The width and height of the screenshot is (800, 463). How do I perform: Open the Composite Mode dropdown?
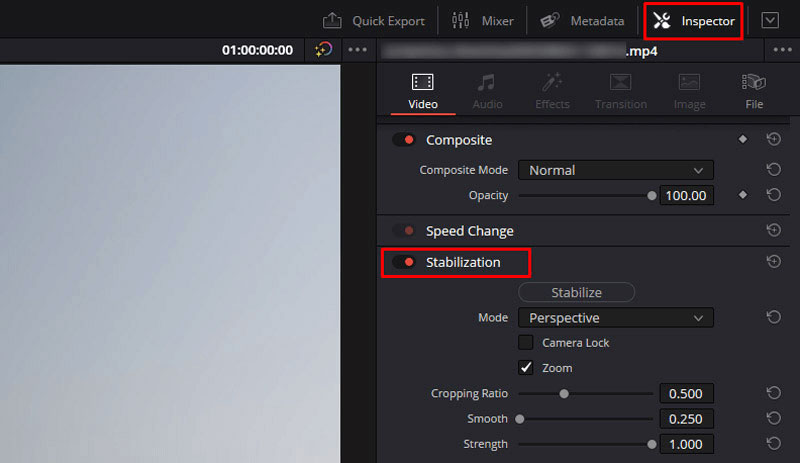click(615, 170)
